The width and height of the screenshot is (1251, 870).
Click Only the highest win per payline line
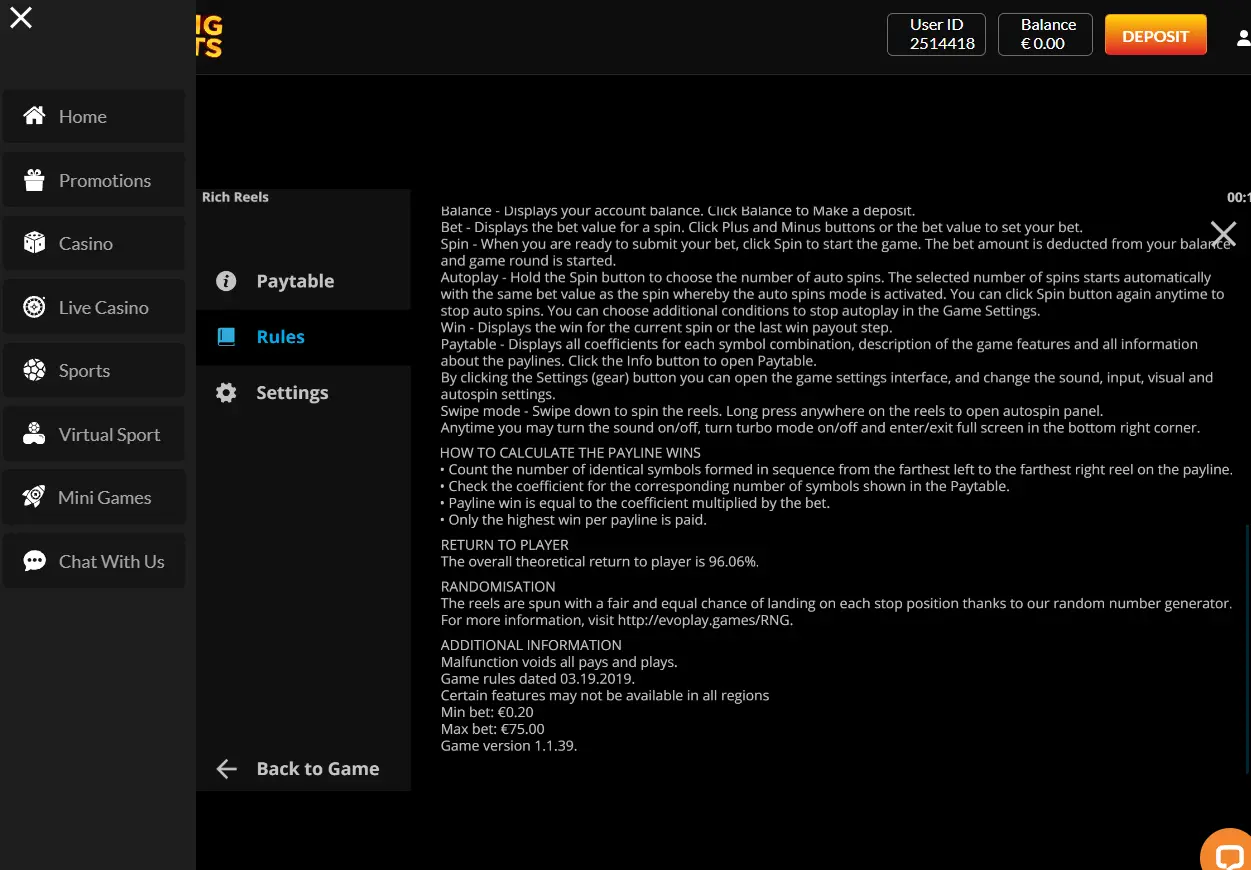574,520
